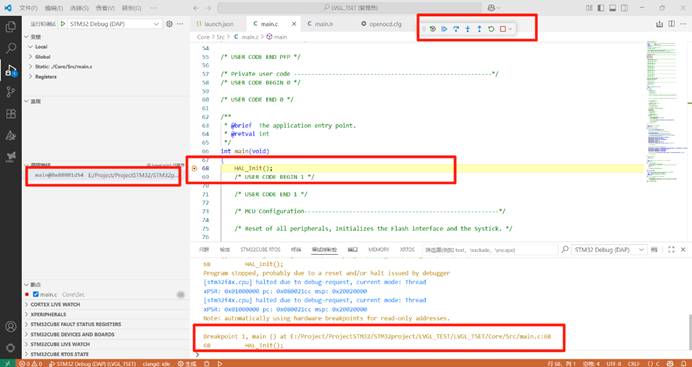The height and width of the screenshot is (367, 692).
Task: Open launch.json via the gear icon
Action: 169,24
